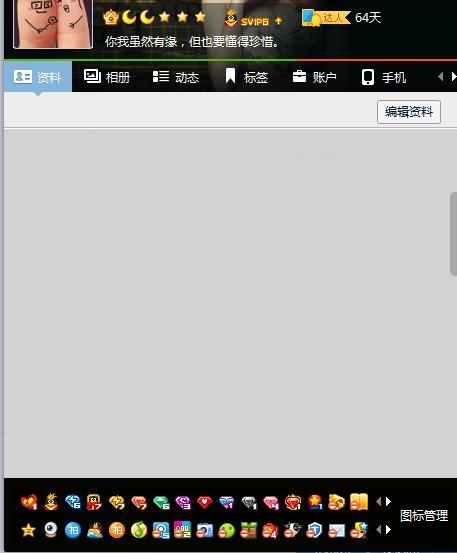The width and height of the screenshot is (457, 553).
Task: Show next icons in bottom icon row
Action: 388,529
